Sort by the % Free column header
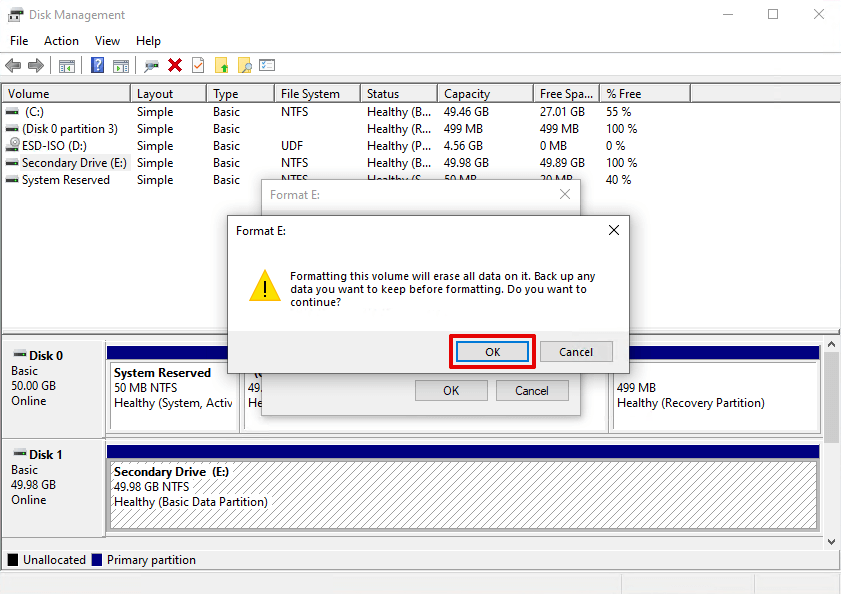 tap(645, 93)
